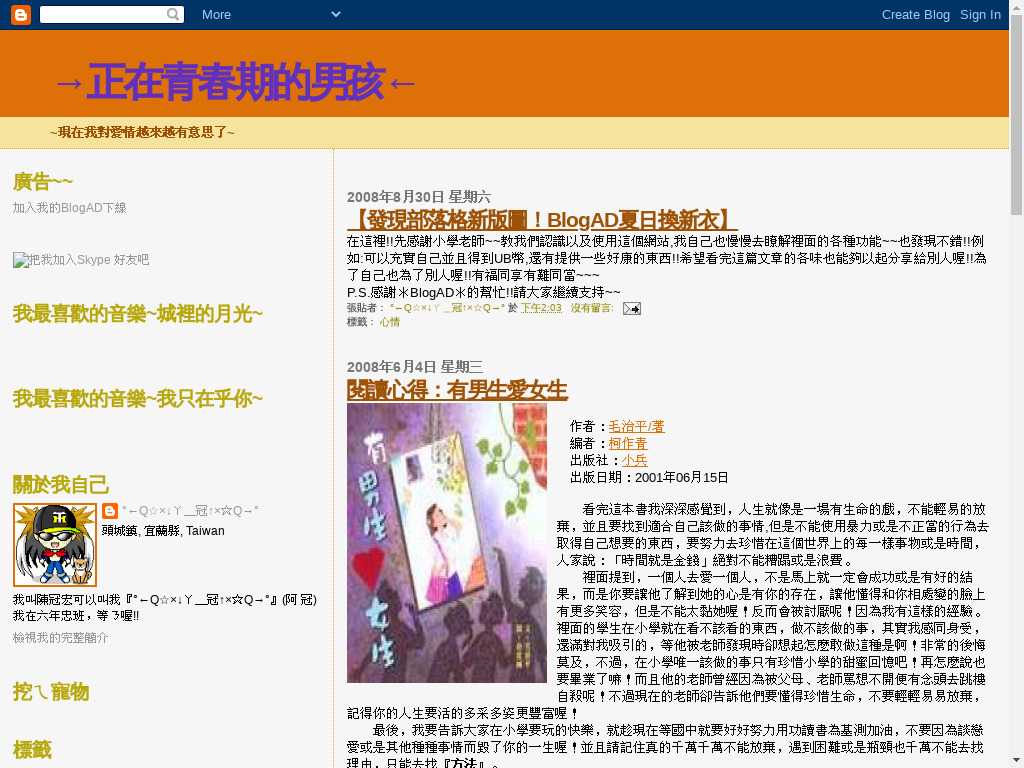The width and height of the screenshot is (1024, 768).
Task: Expand the More menu chevron arrow
Action: point(336,14)
